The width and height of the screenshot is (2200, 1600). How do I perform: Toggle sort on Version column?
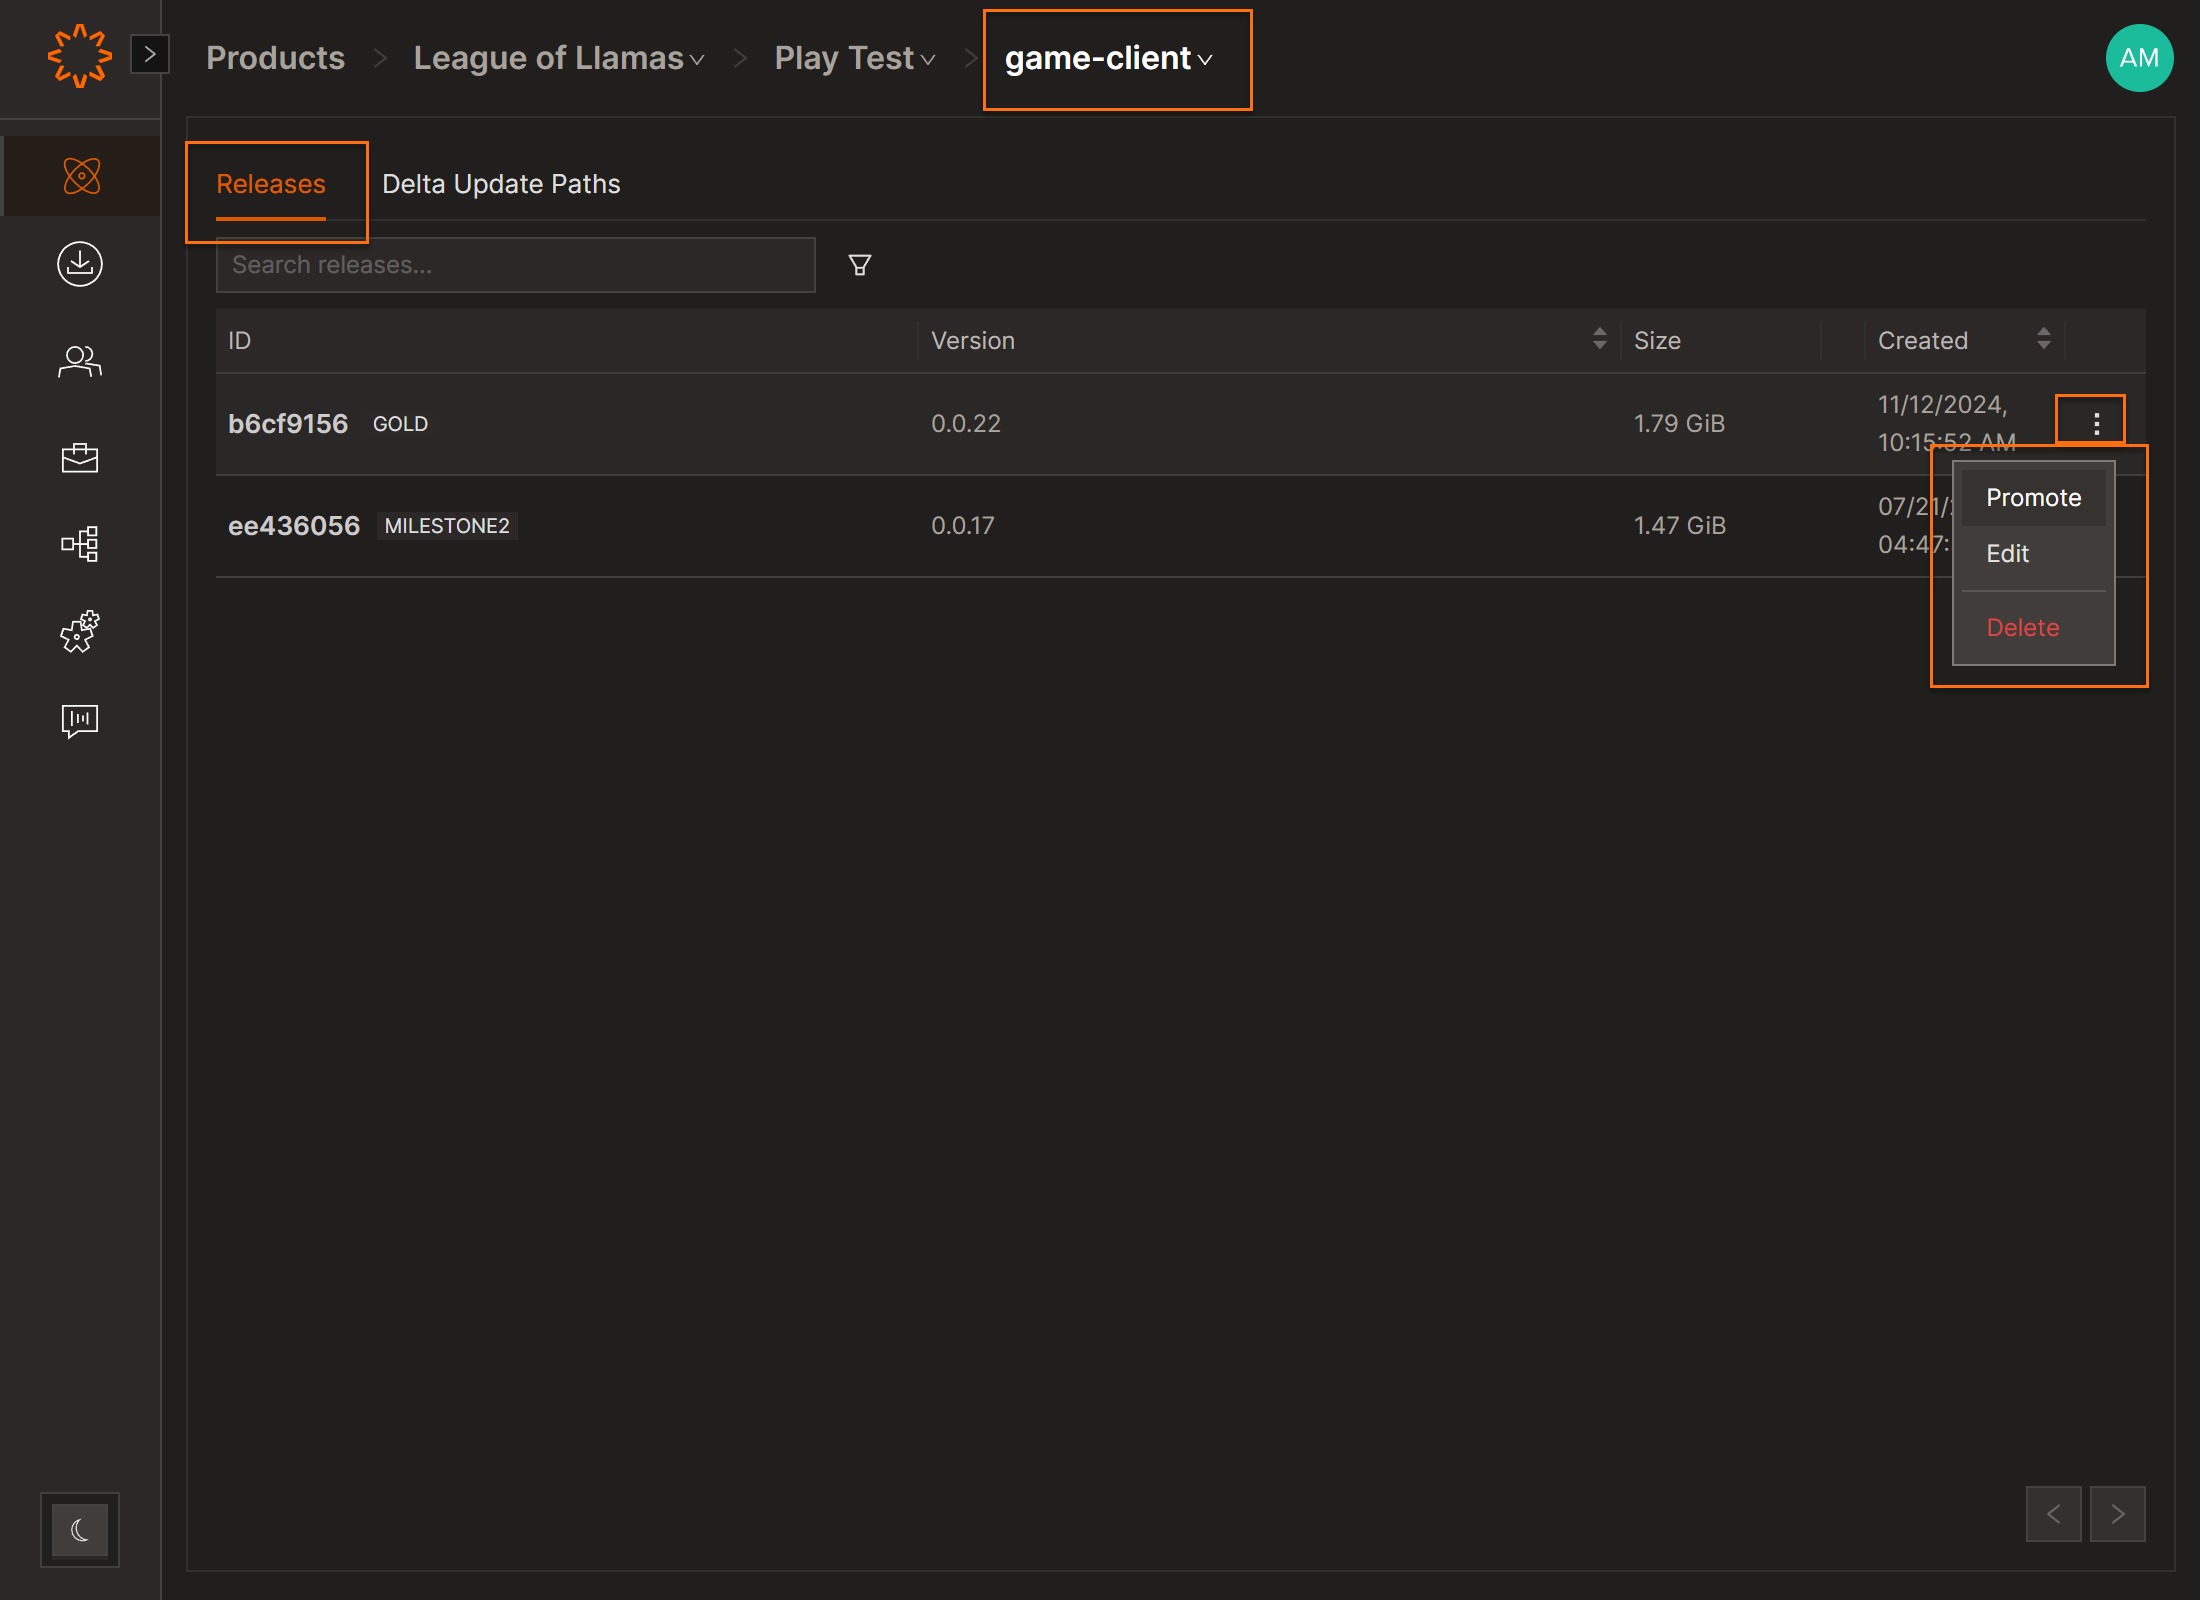tap(1599, 339)
